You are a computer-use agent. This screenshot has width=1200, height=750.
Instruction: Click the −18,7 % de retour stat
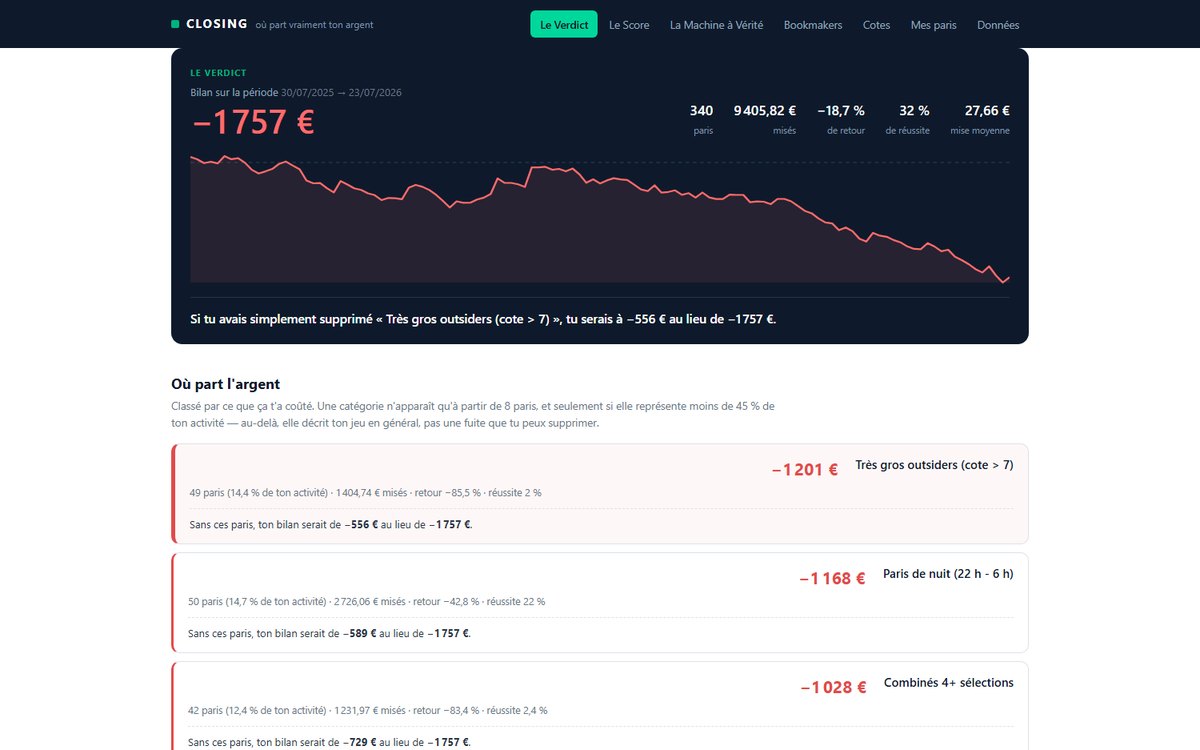coord(841,119)
